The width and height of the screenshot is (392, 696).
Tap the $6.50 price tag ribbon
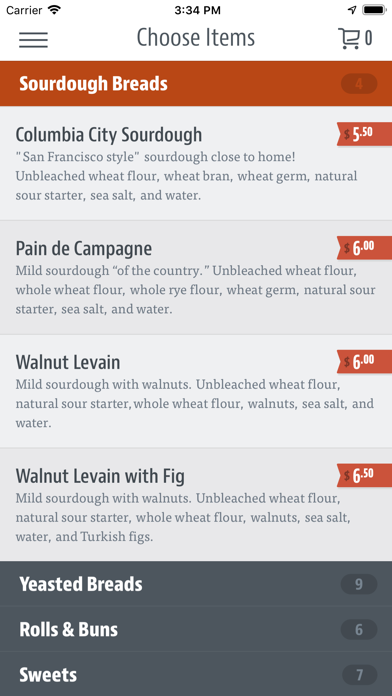[x=364, y=475]
